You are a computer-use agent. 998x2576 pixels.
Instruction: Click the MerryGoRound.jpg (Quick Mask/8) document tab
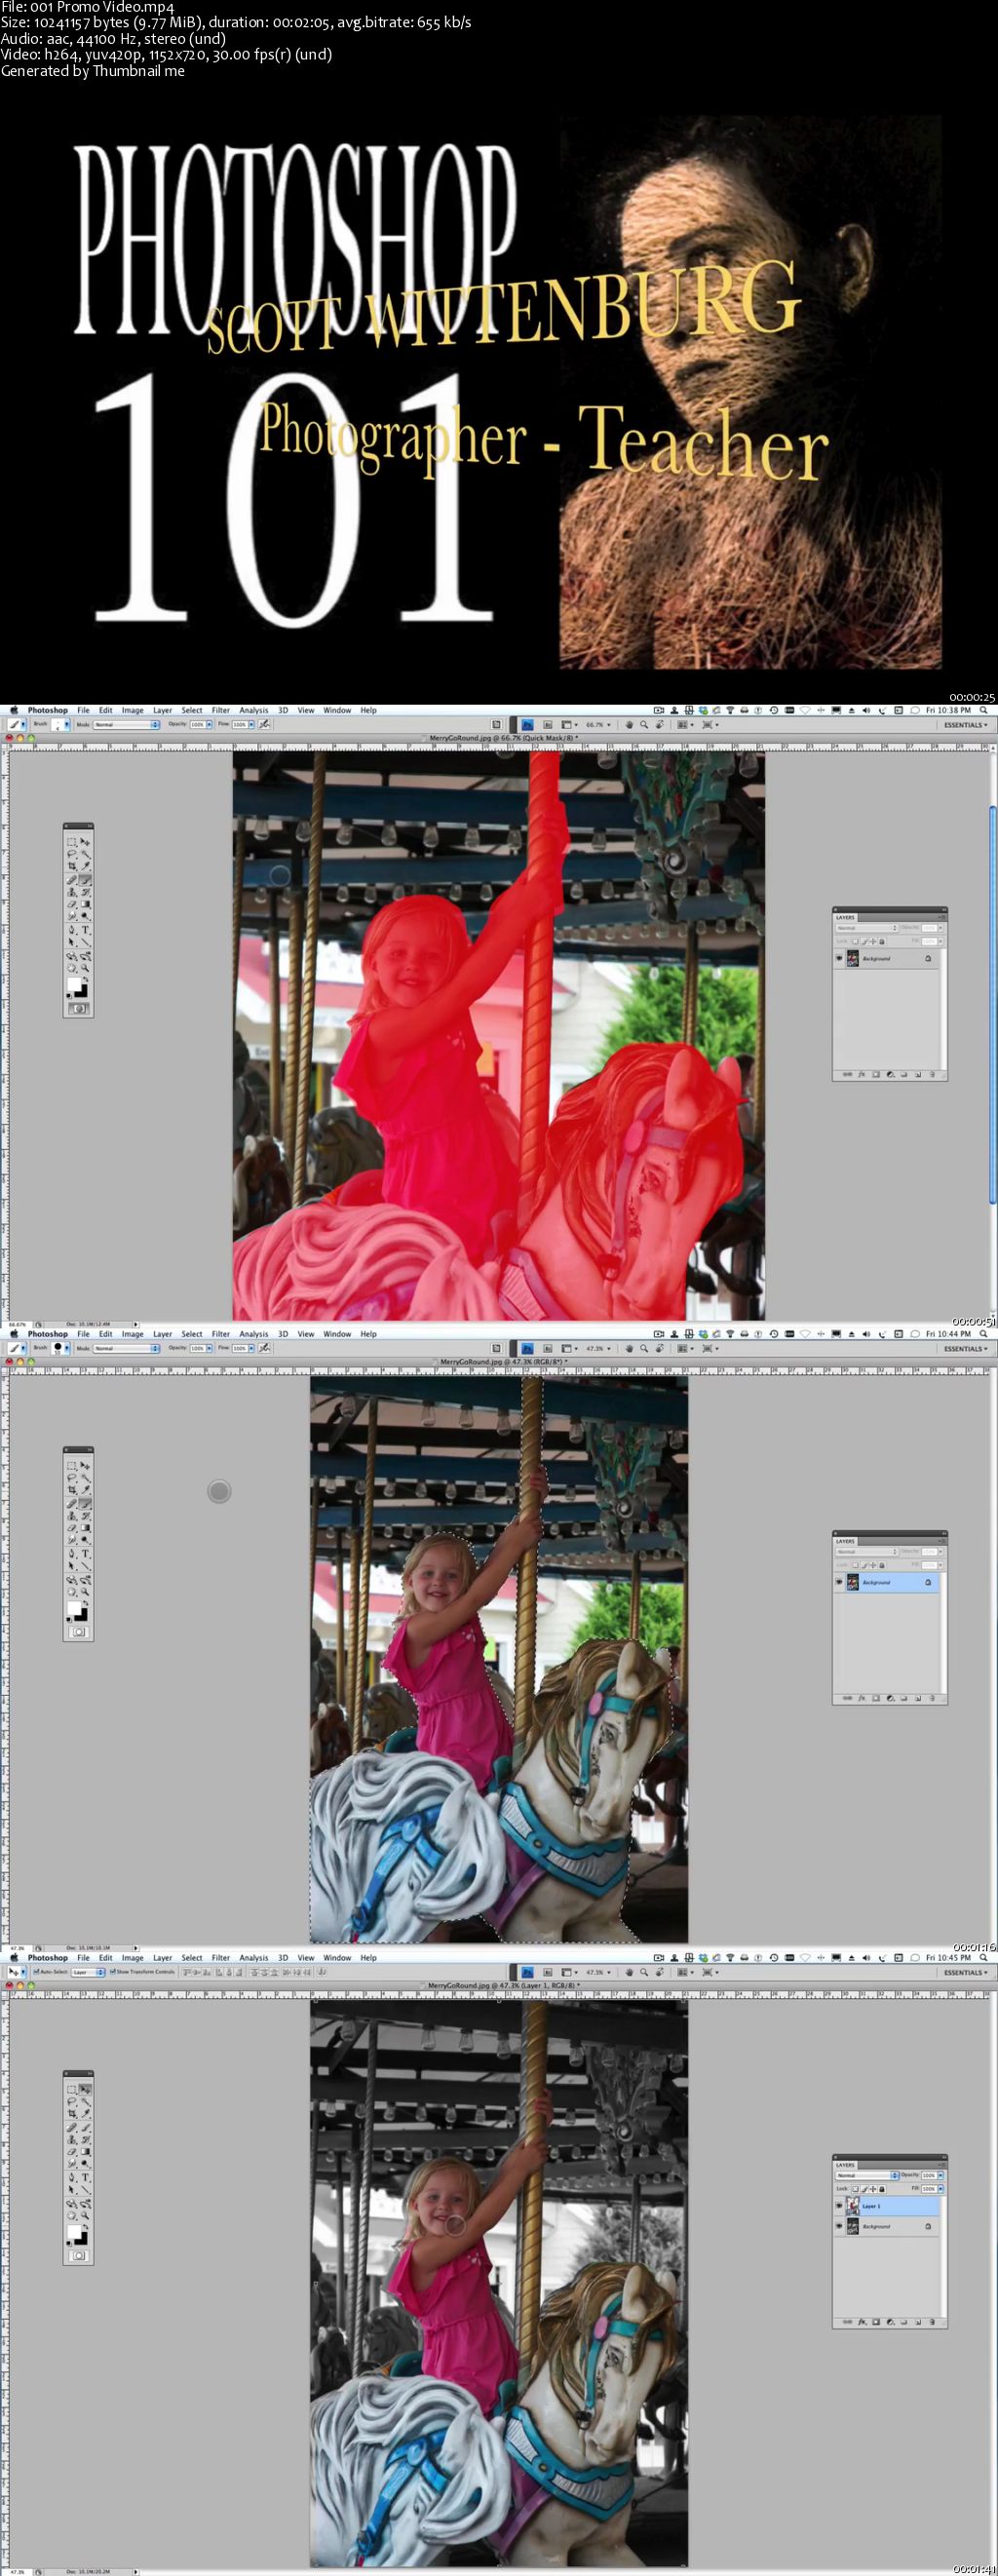tap(503, 738)
